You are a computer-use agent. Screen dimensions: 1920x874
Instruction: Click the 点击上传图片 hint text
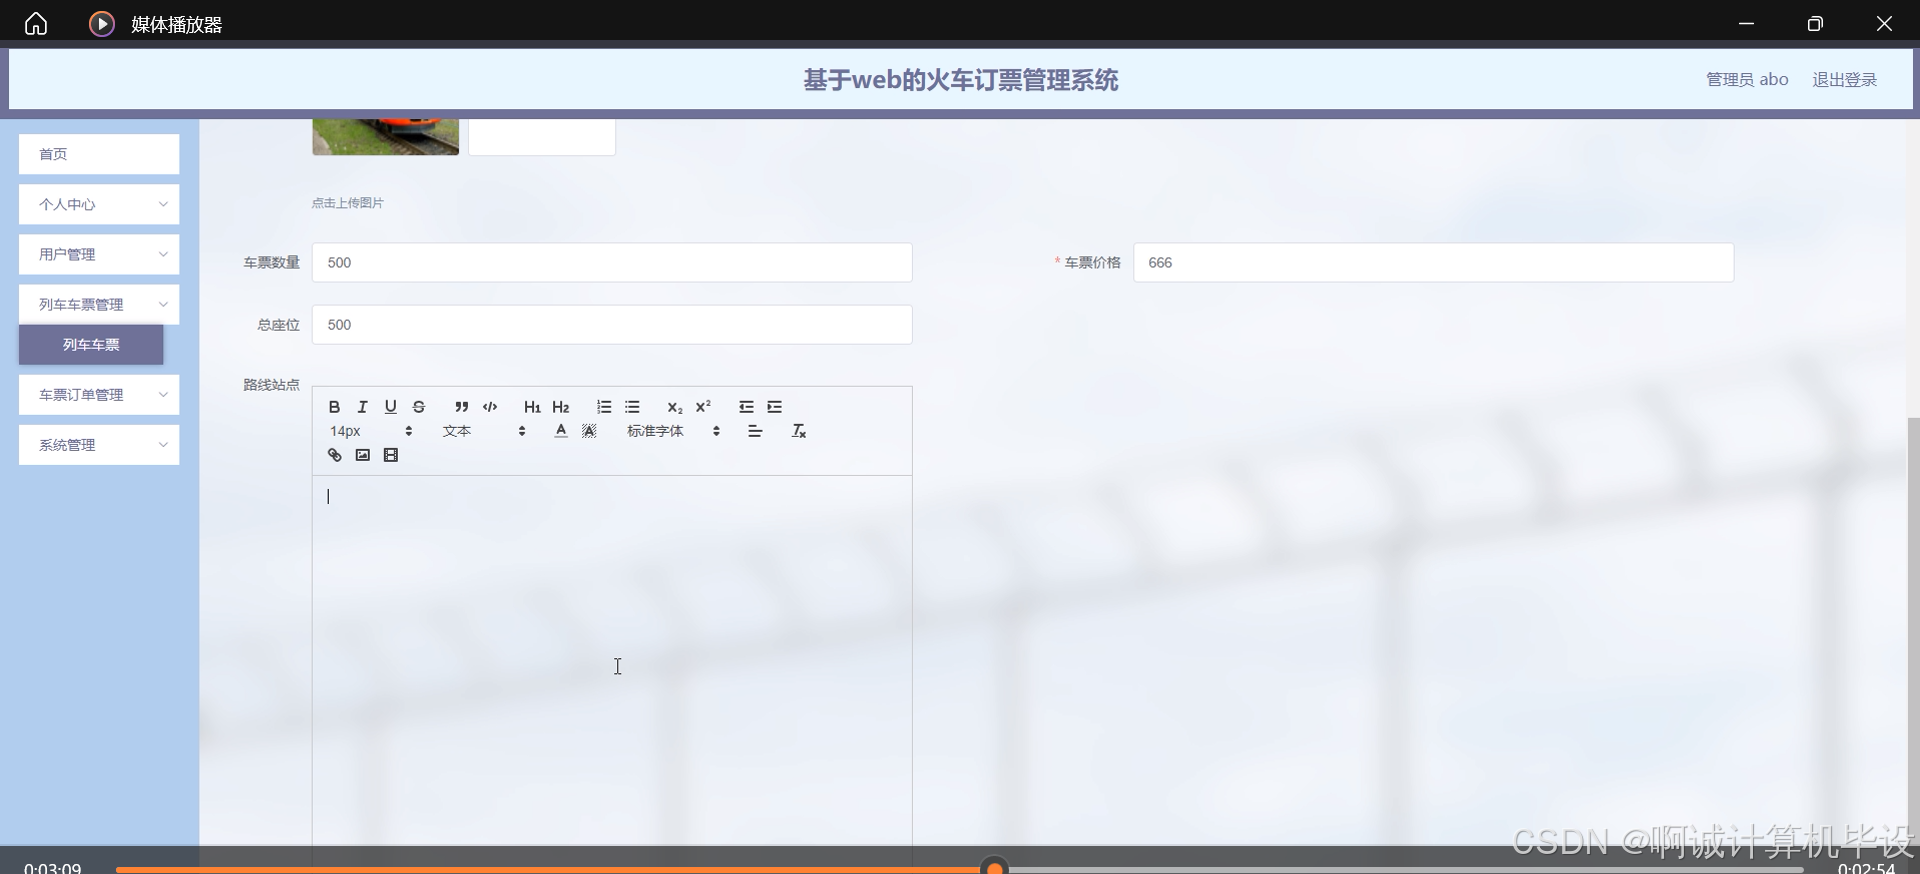point(347,203)
